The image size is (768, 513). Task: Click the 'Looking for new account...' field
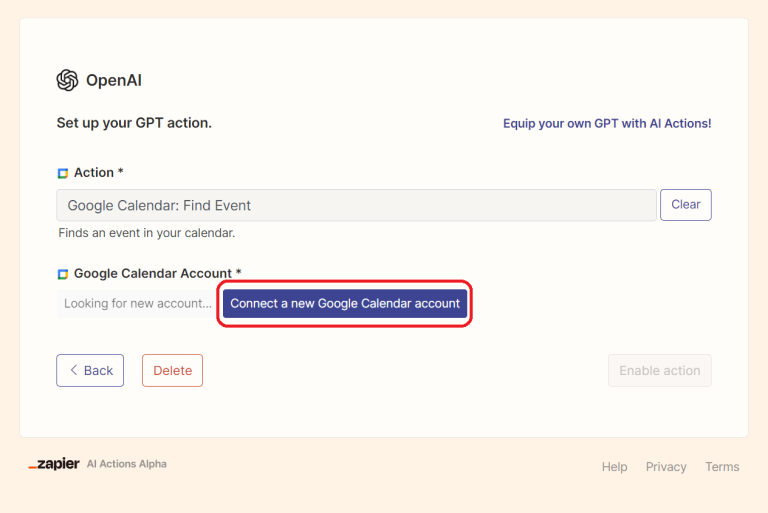point(137,303)
